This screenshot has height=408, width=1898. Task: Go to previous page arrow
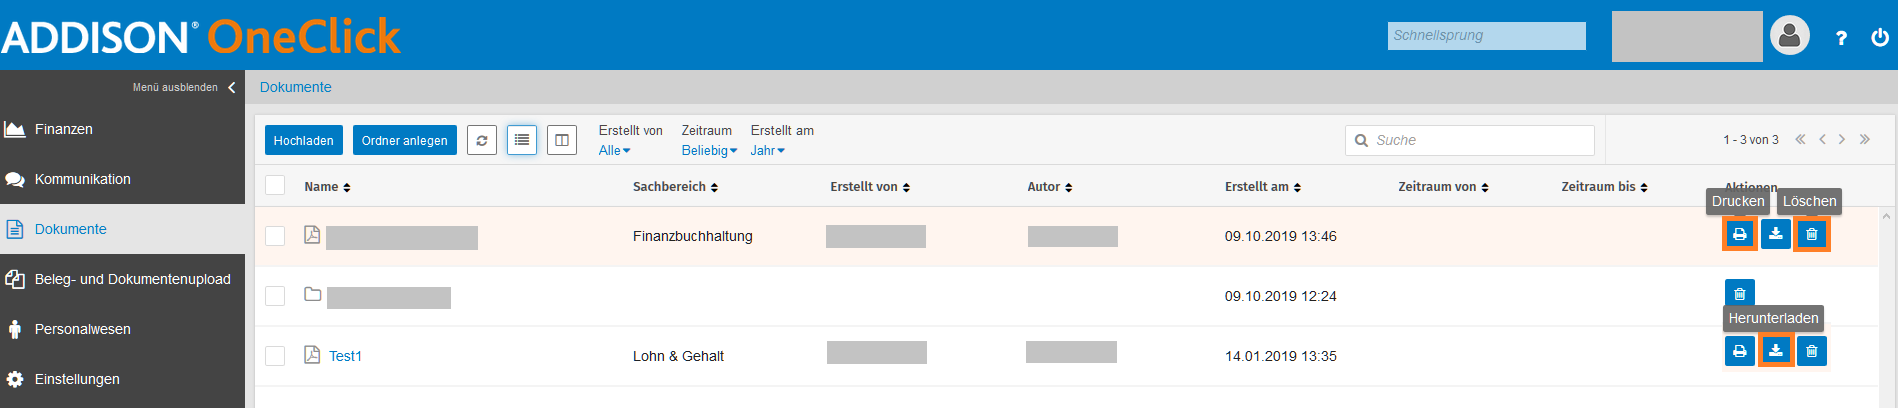(1822, 139)
